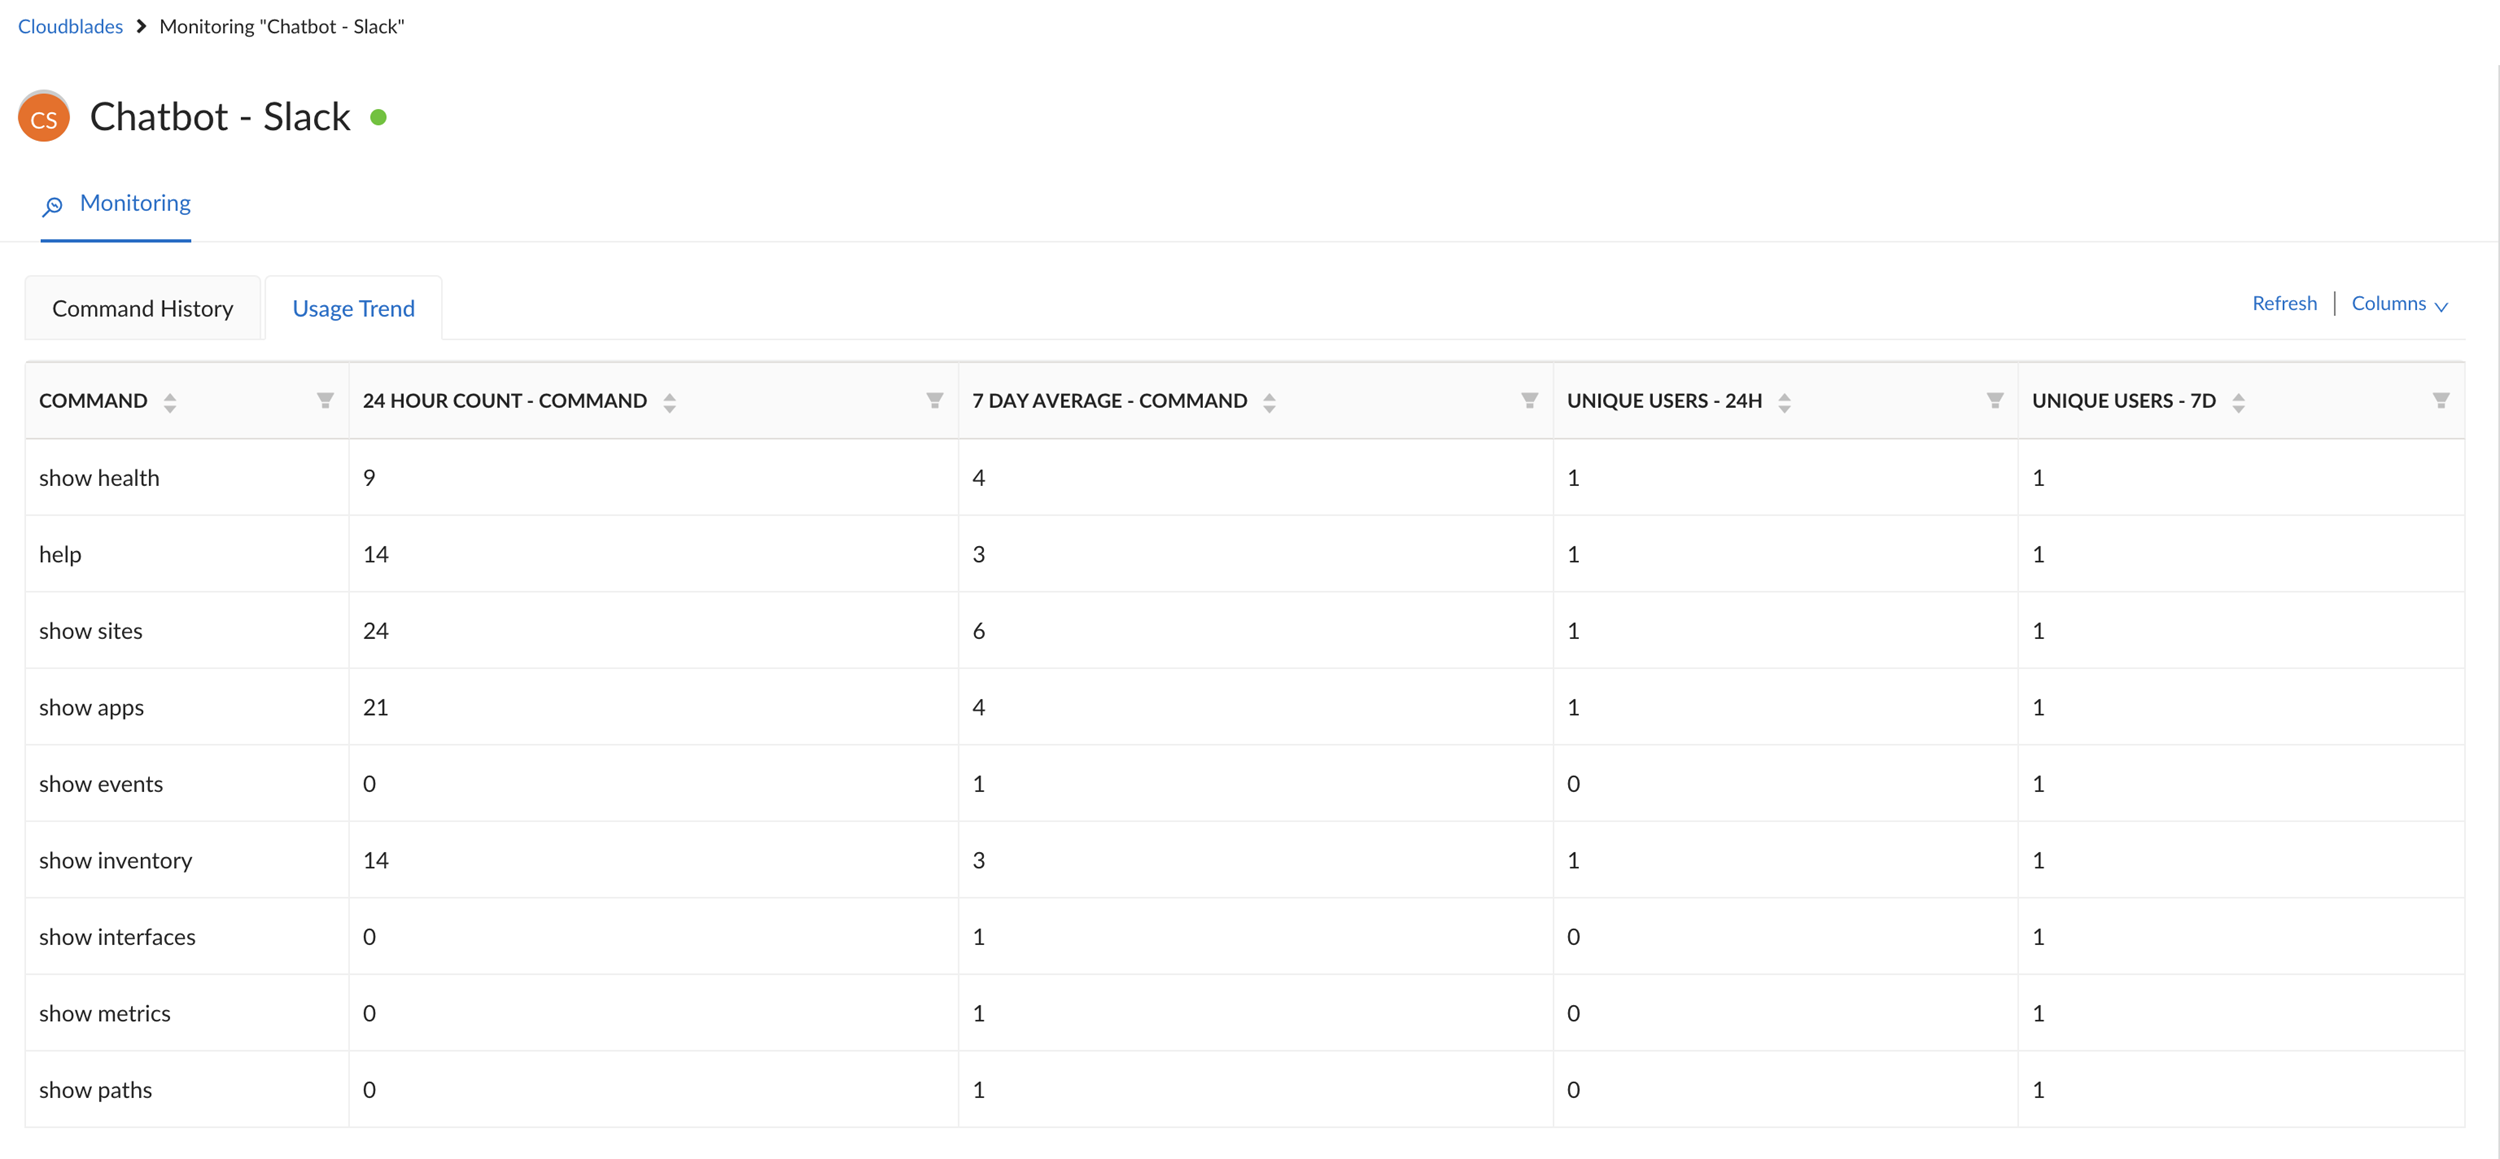
Task: Open filter for 7 Day Average column
Action: click(1529, 400)
